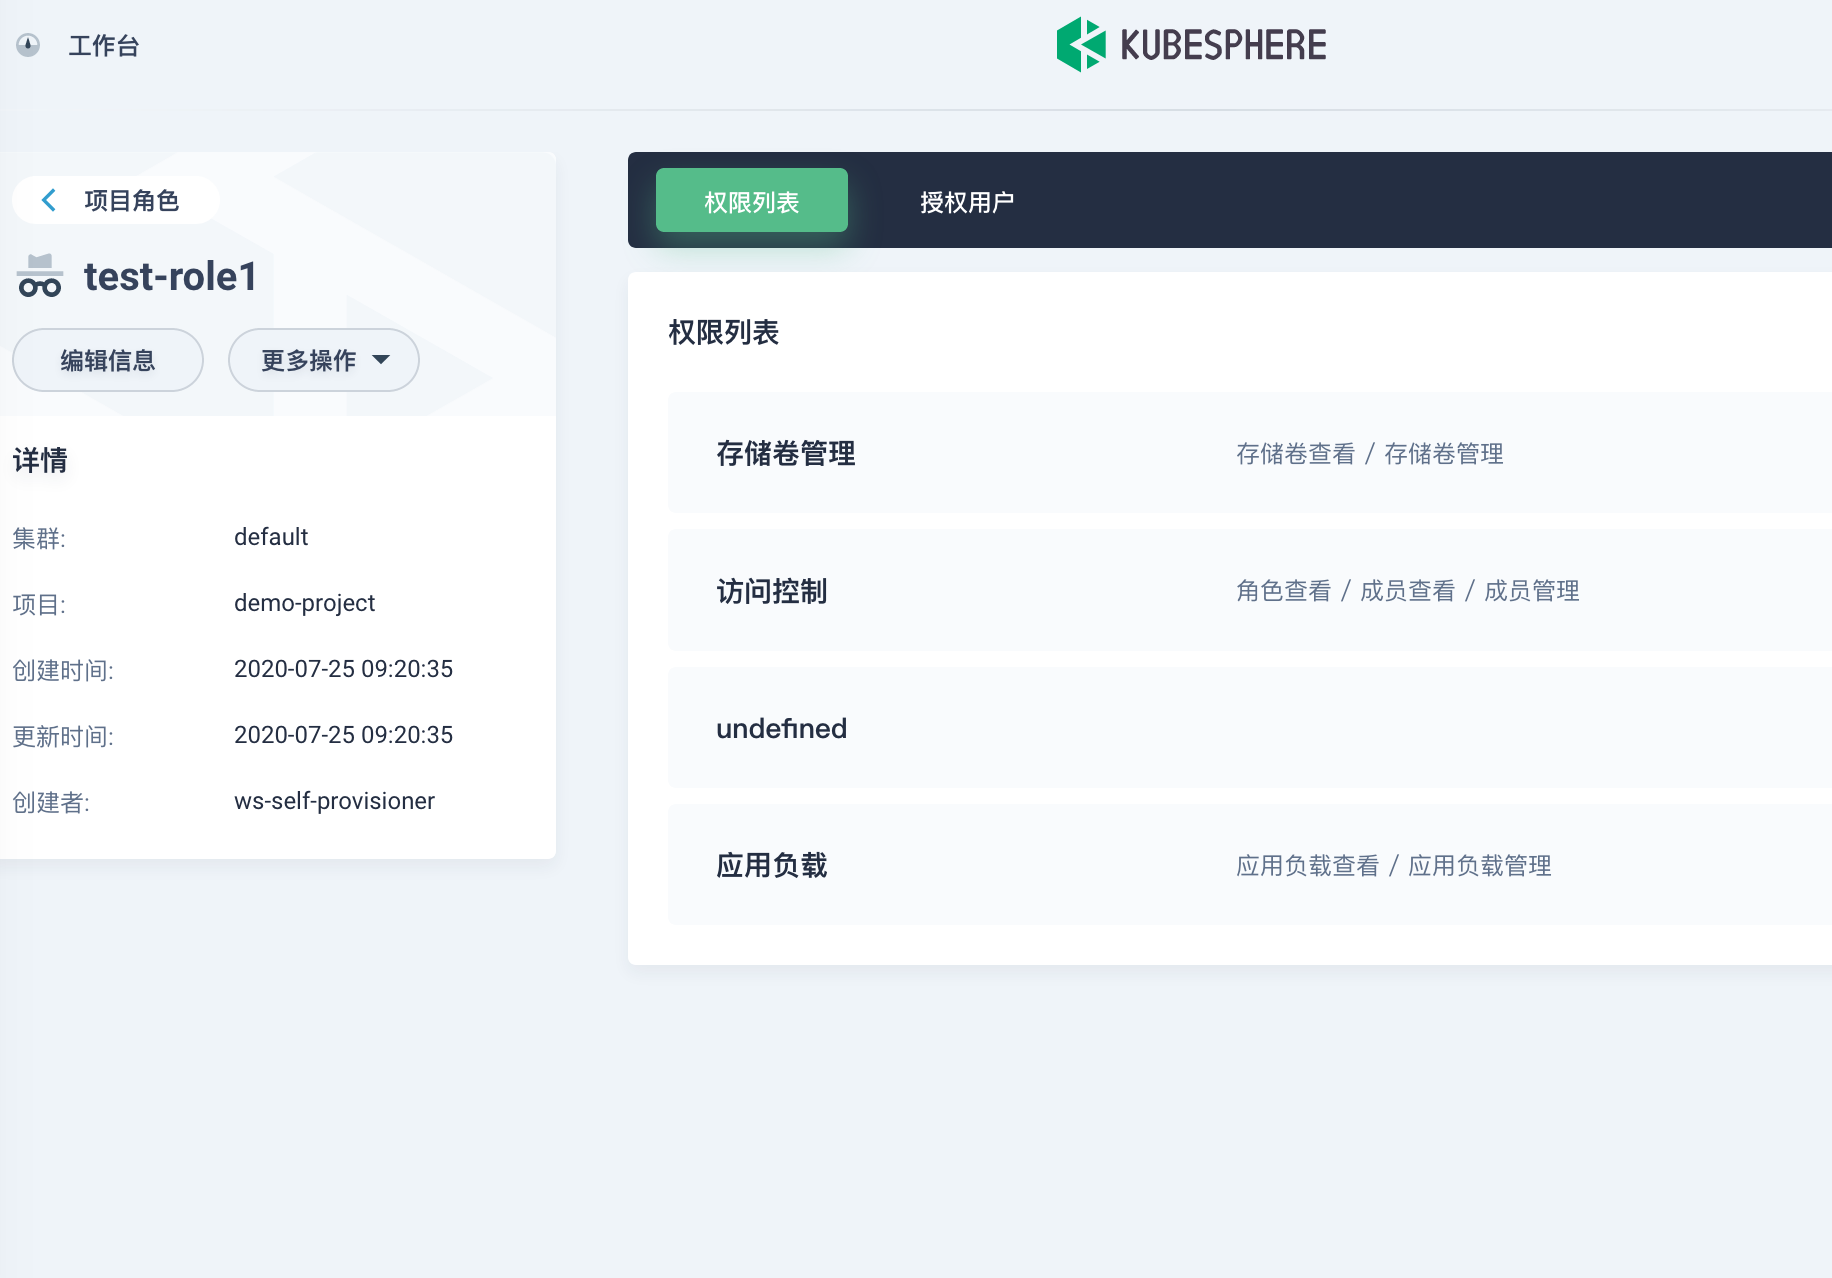This screenshot has height=1278, width=1832.
Task: Click the 详情 section heading
Action: pos(40,460)
